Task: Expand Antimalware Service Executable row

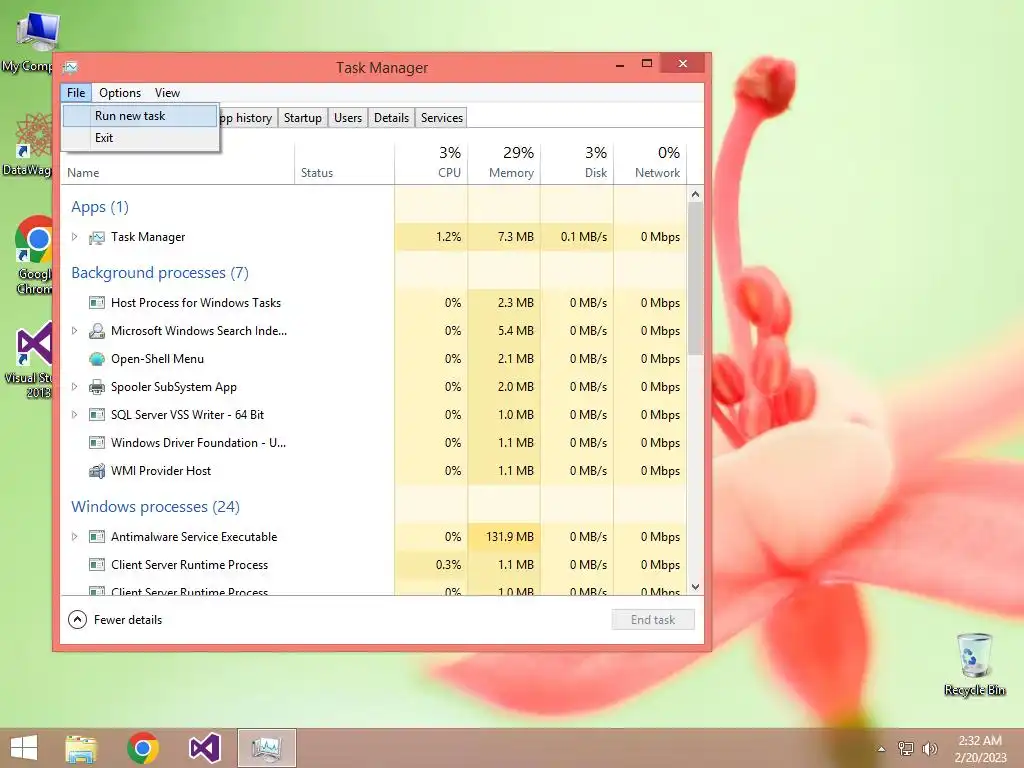Action: (74, 537)
